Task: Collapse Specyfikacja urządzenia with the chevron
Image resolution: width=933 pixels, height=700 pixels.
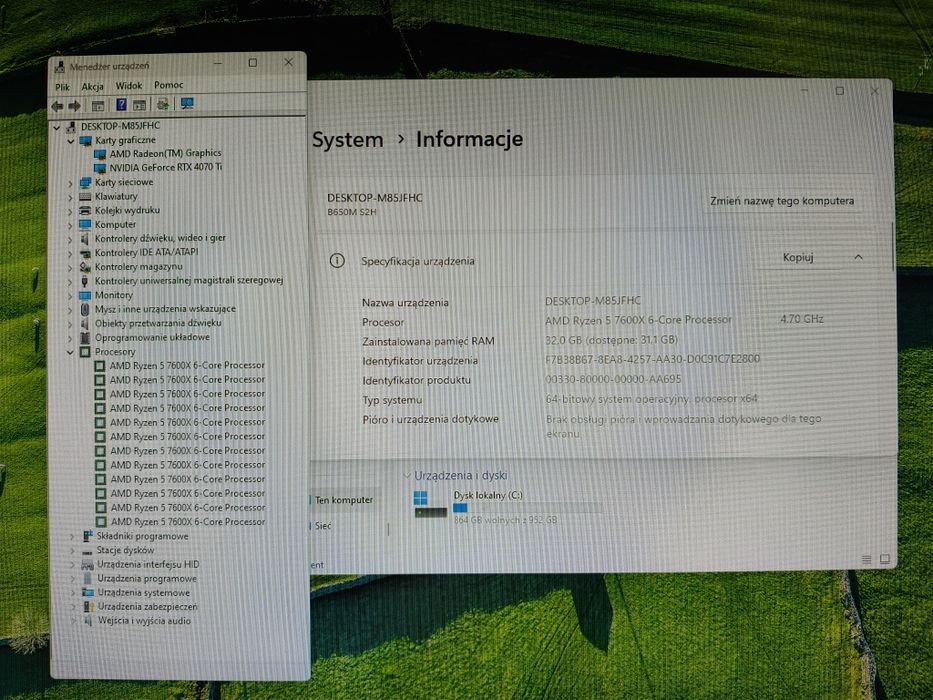Action: (x=858, y=257)
